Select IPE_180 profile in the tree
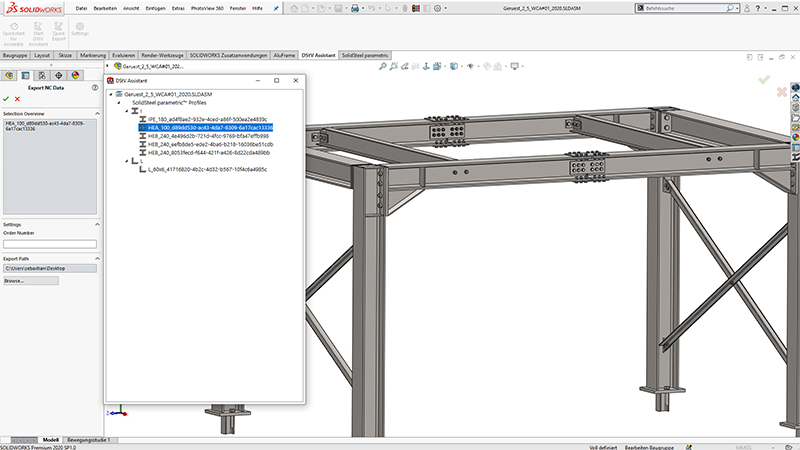This screenshot has height=450, width=800. (207, 119)
